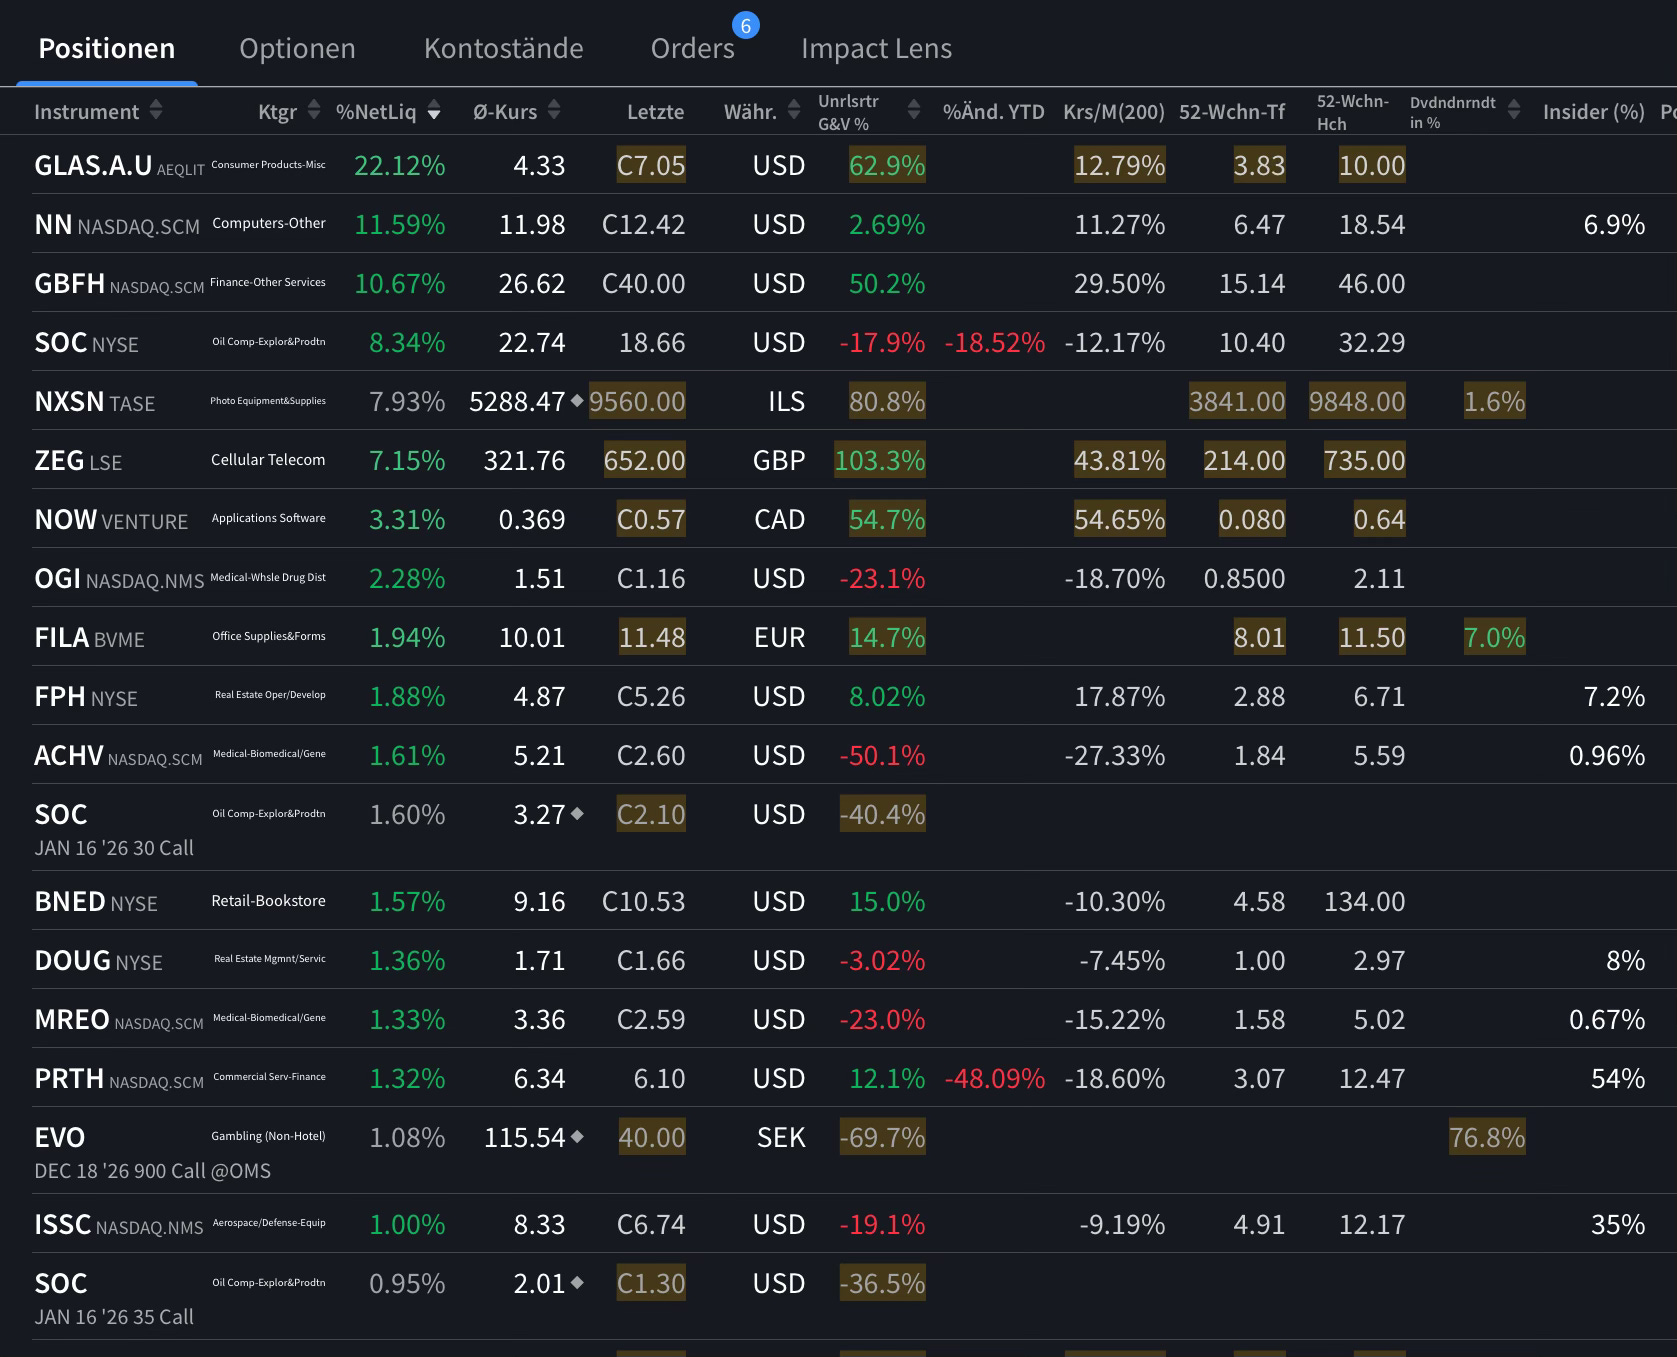Click the diamond marker beside EVO's 115.54
The width and height of the screenshot is (1677, 1357).
coord(577,1136)
